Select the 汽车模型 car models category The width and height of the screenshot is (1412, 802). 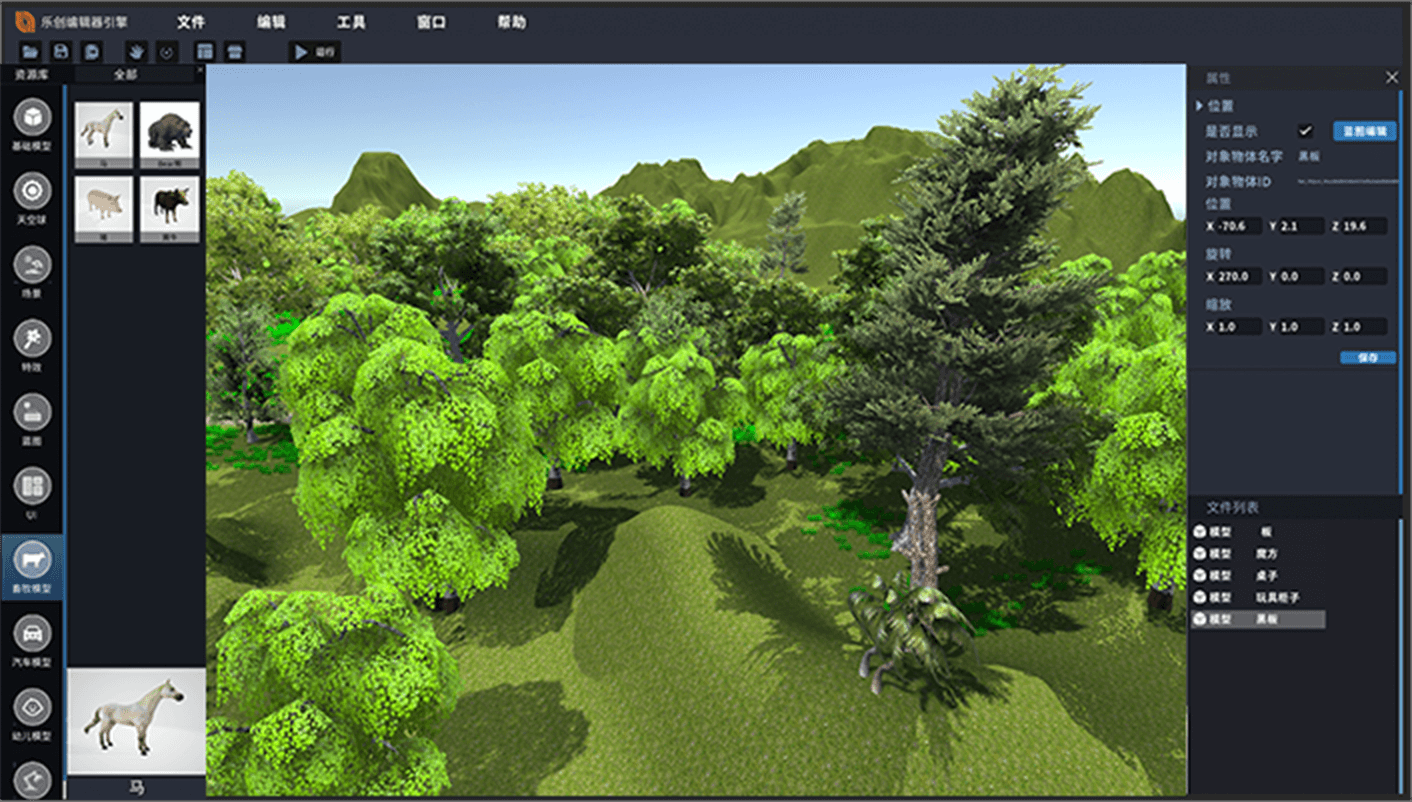(x=32, y=634)
